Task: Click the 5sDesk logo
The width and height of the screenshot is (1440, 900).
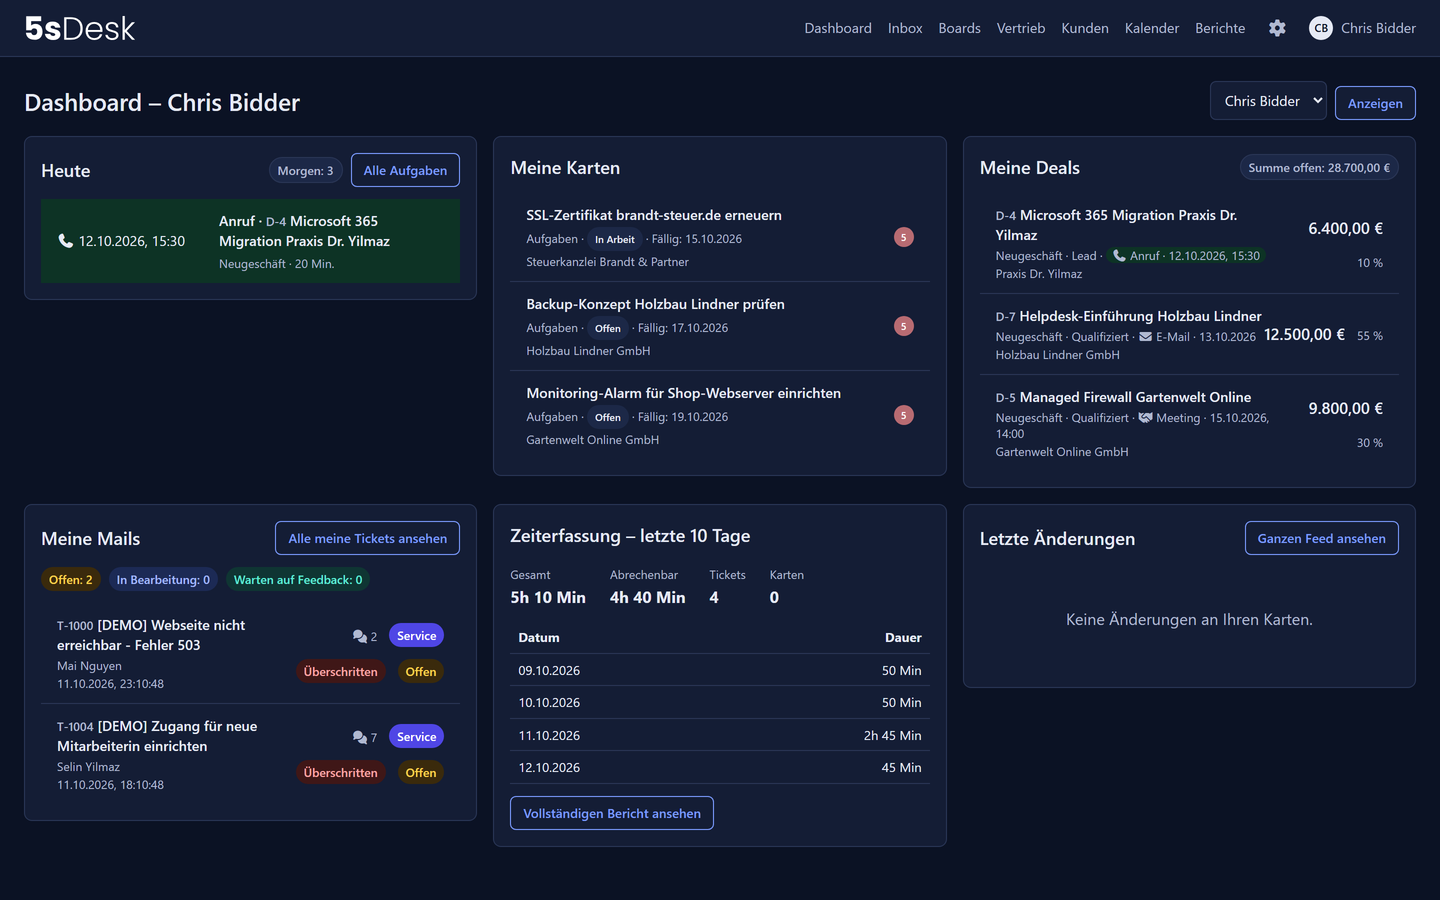Action: click(x=80, y=28)
